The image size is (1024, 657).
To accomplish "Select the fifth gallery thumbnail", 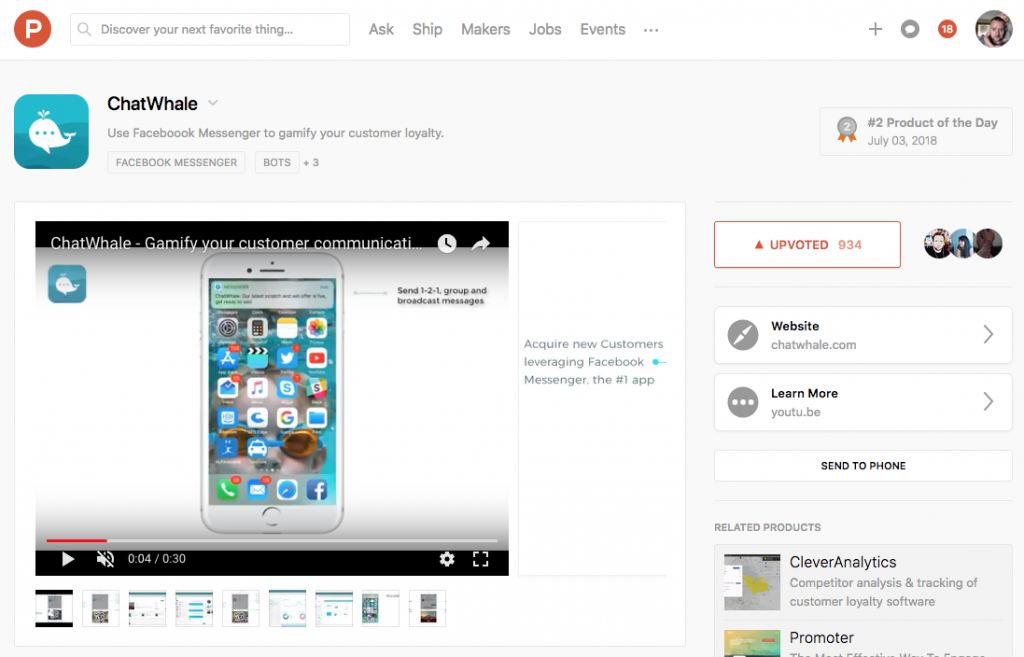I will click(240, 608).
